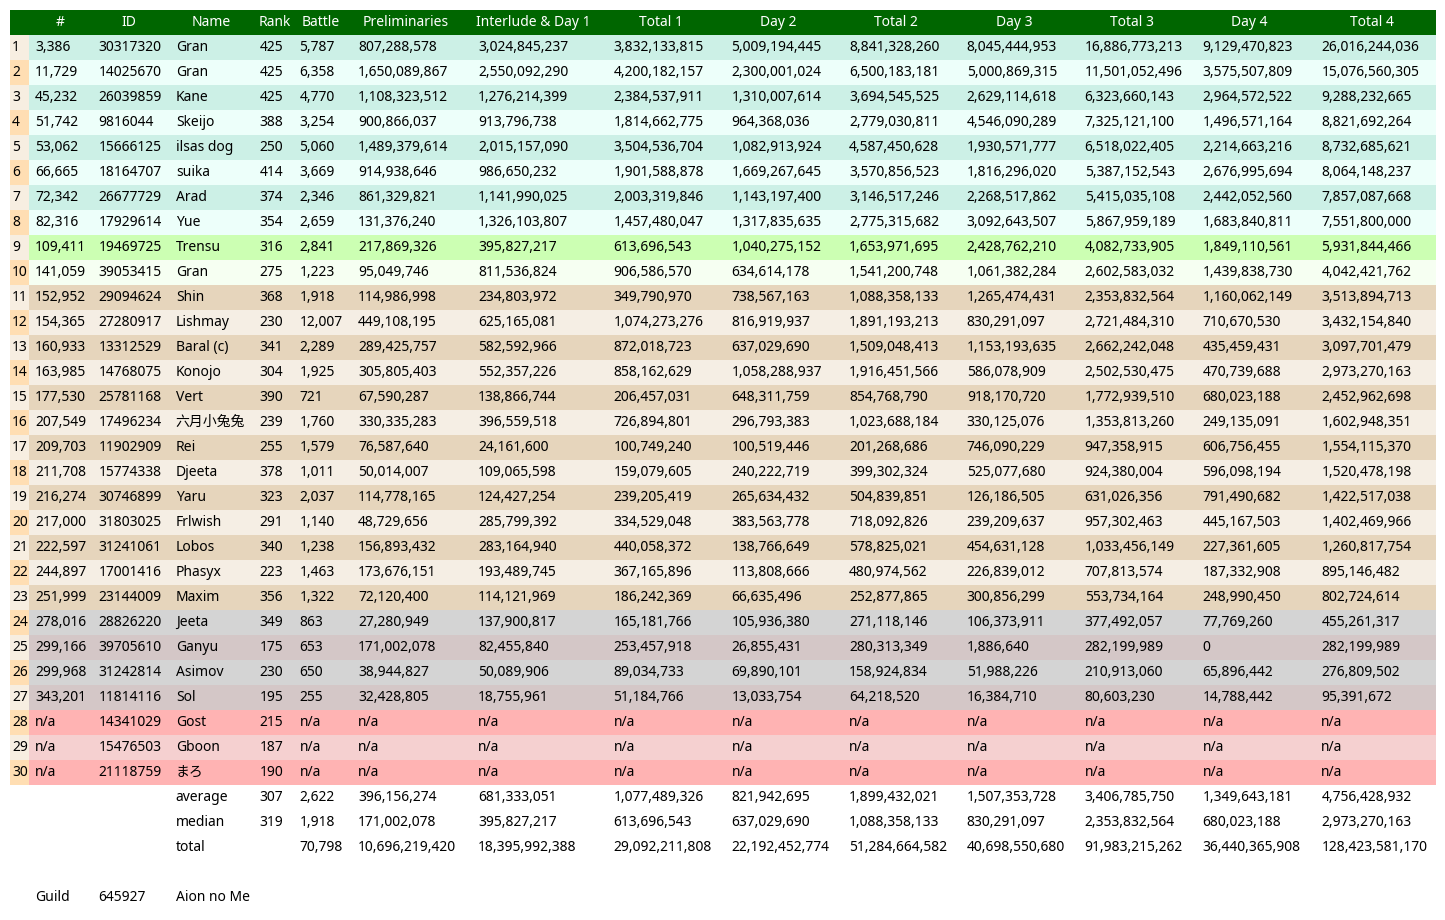Click the Total 3 value 16,886,773,213
The height and width of the screenshot is (920, 1445).
pyautogui.click(x=1133, y=46)
